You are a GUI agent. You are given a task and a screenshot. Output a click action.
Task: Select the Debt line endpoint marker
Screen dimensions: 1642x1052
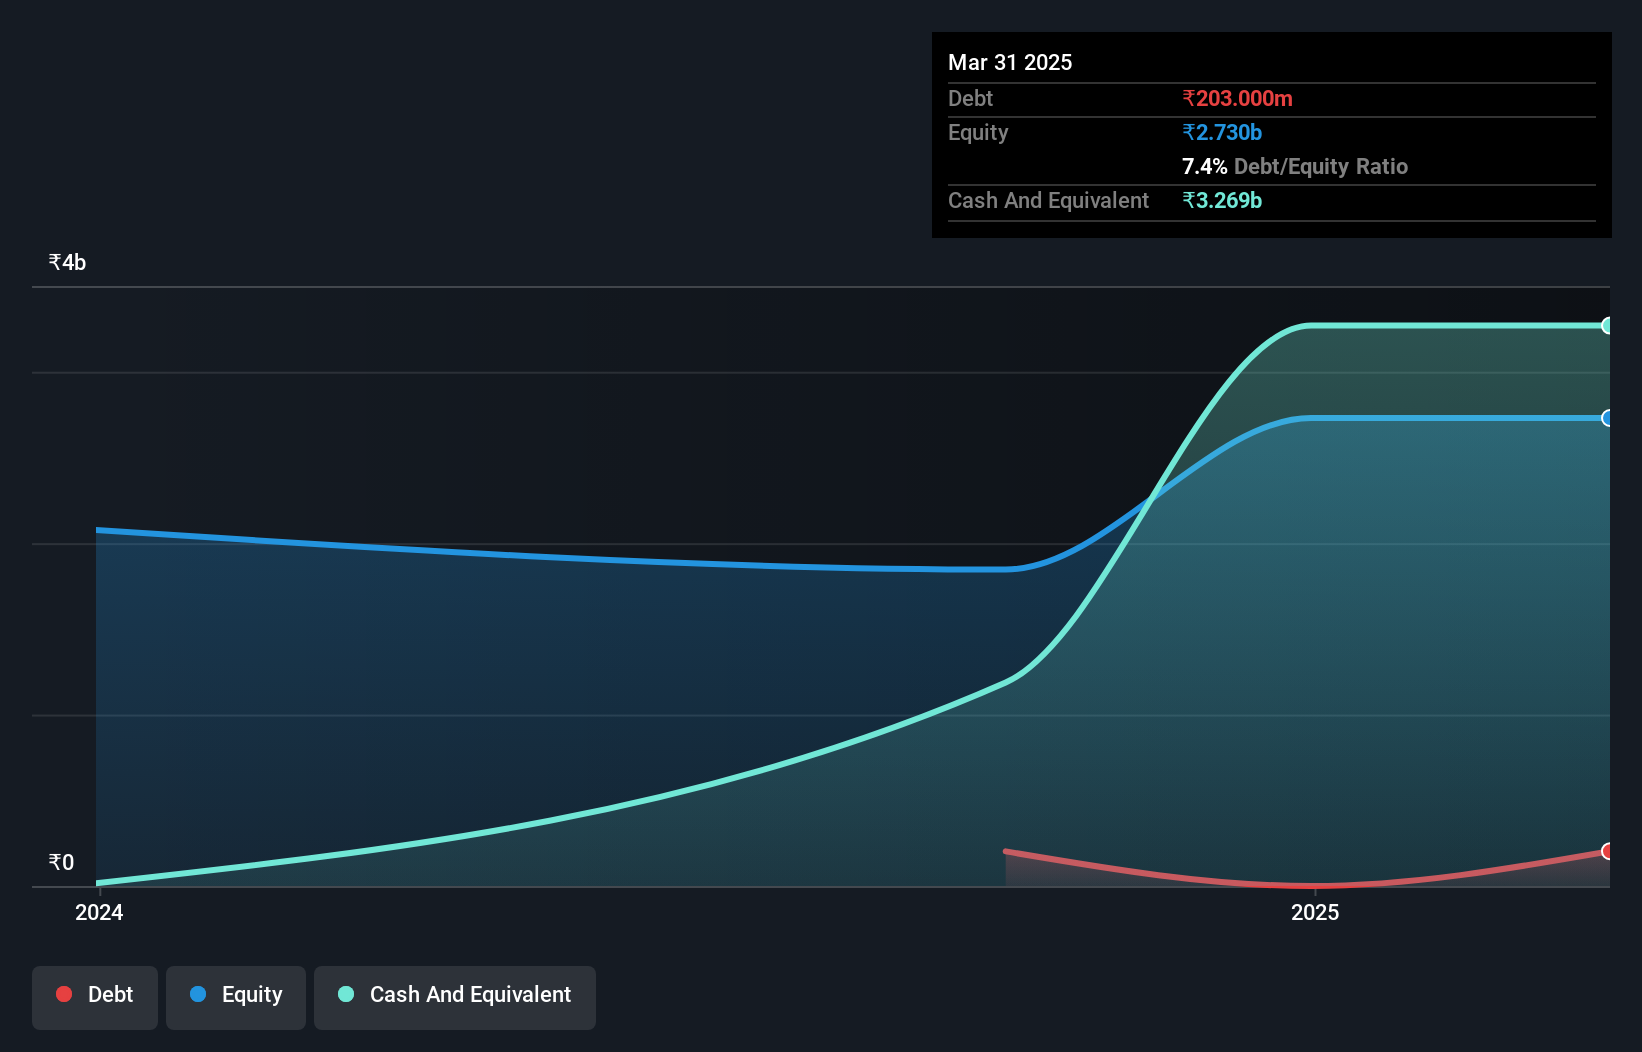[x=1608, y=851]
